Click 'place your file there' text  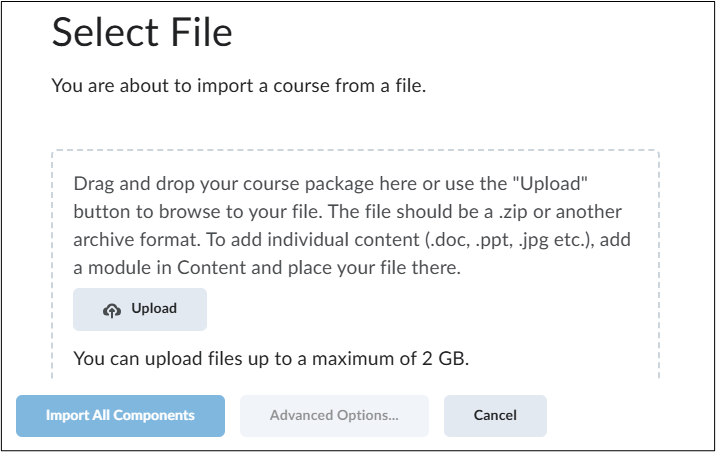pos(374,268)
